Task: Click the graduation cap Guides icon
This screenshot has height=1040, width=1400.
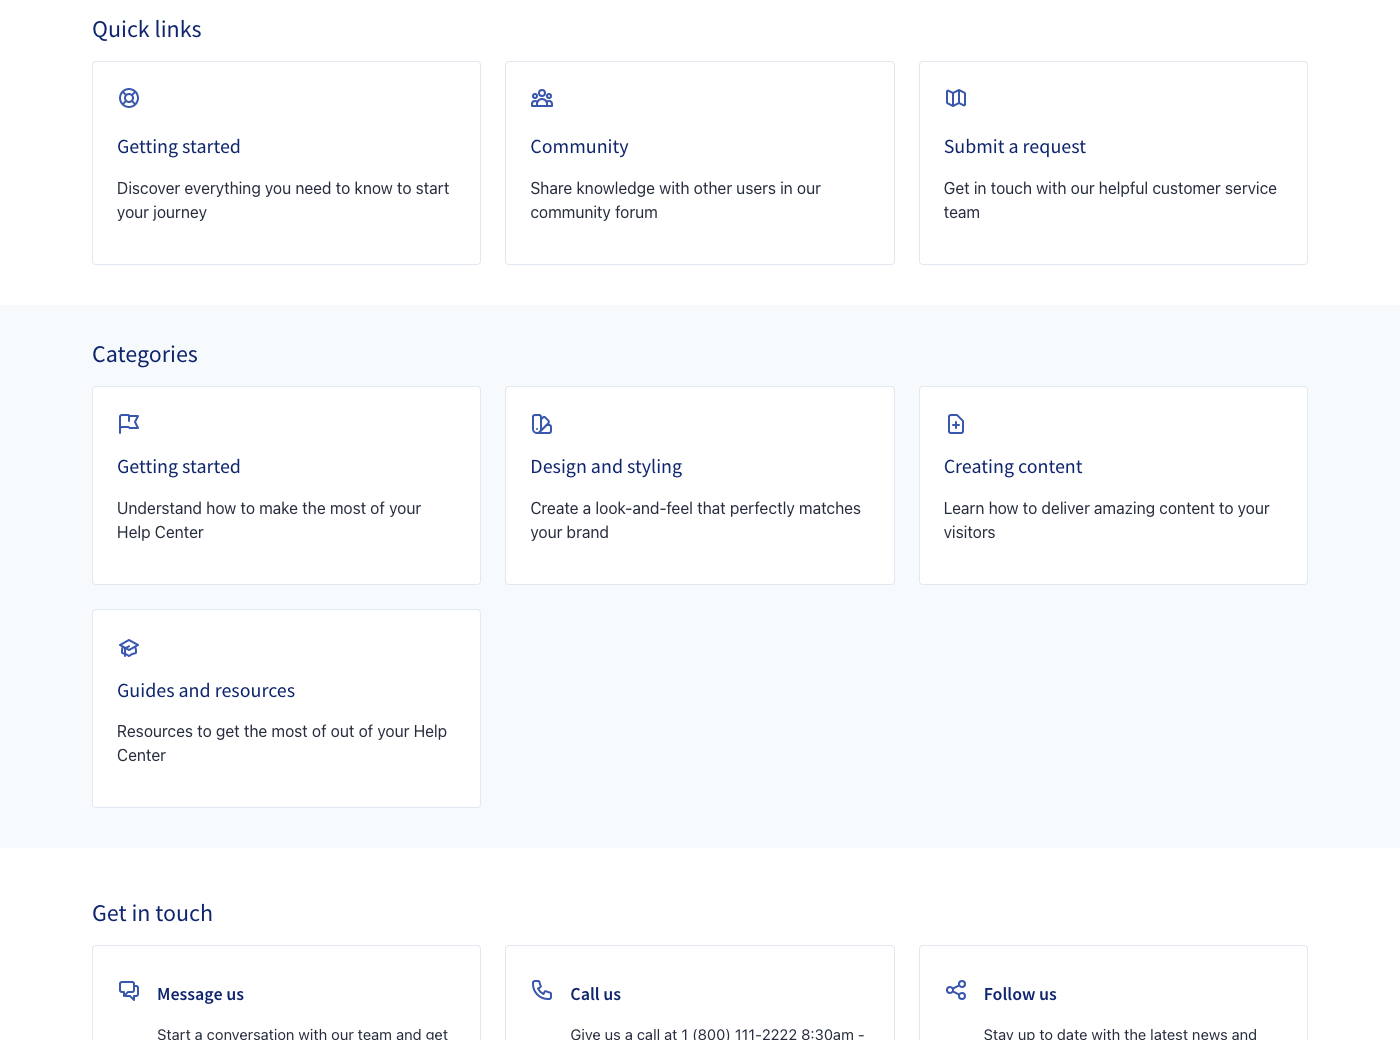Action: pyautogui.click(x=129, y=648)
